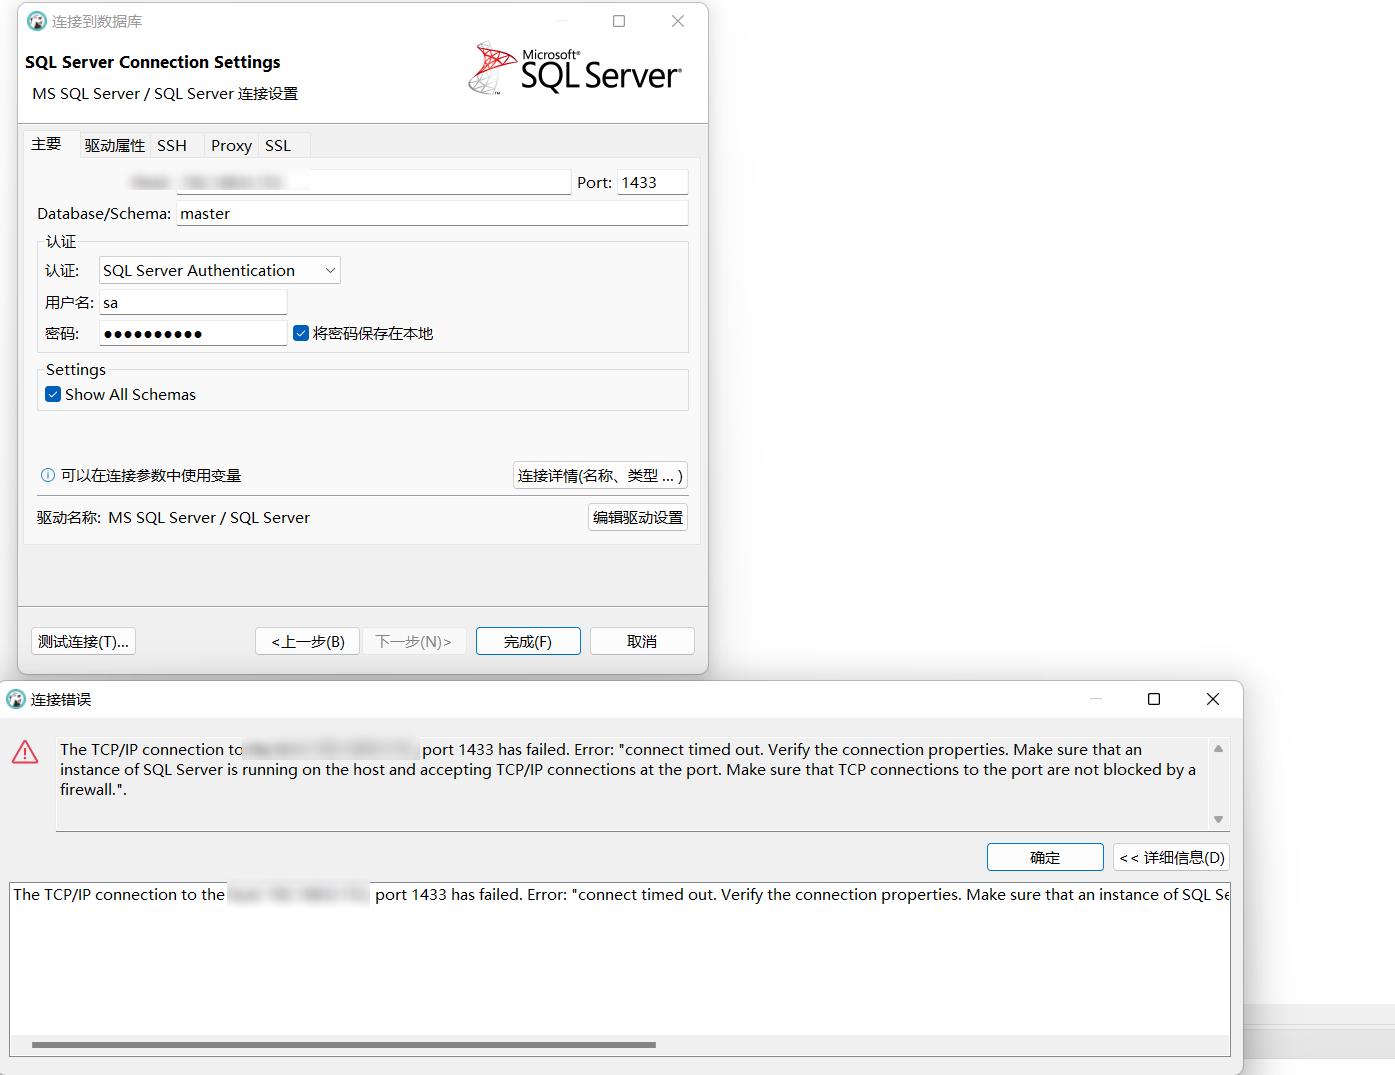Switch to the SSH tab

174,145
